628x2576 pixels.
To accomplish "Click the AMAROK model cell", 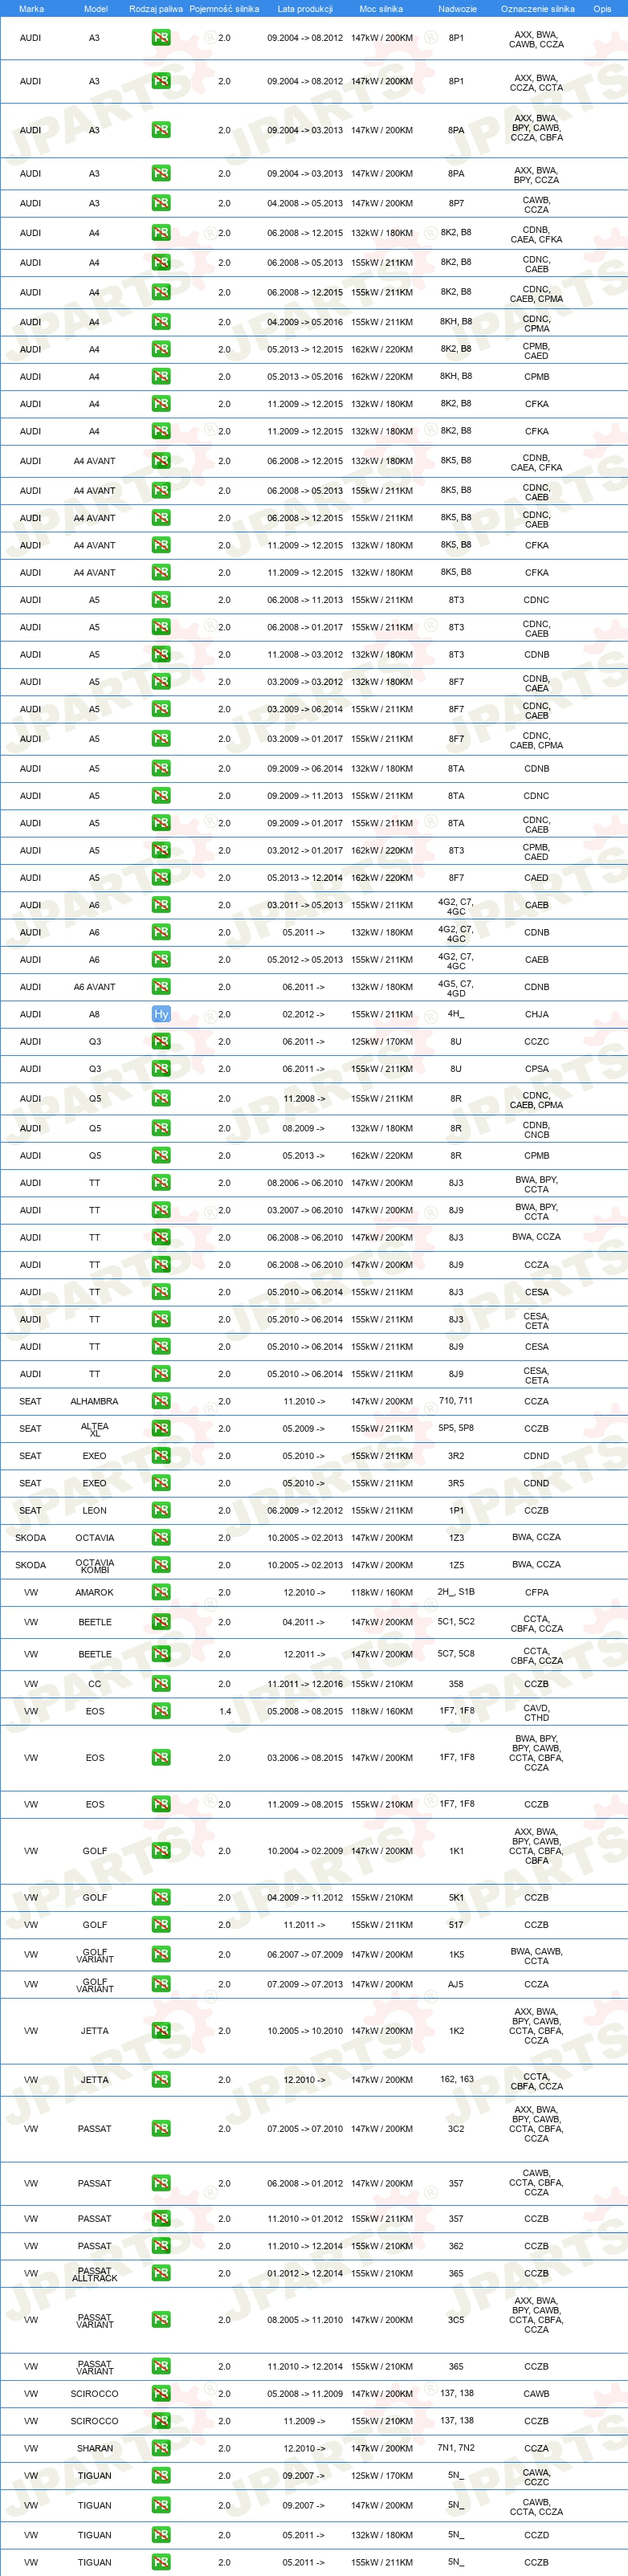I will (95, 1592).
